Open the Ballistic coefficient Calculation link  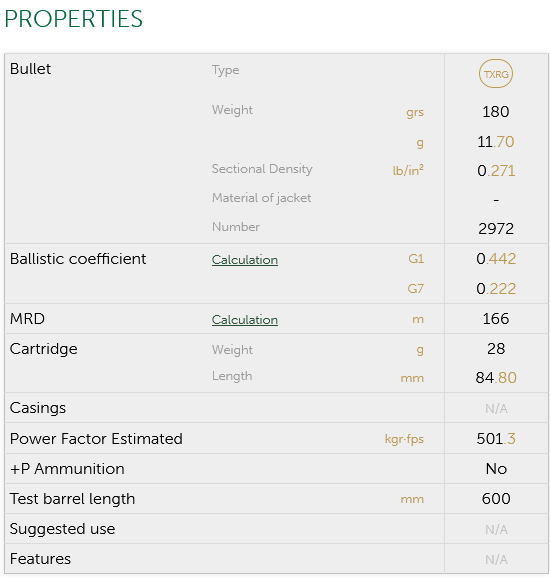click(245, 260)
